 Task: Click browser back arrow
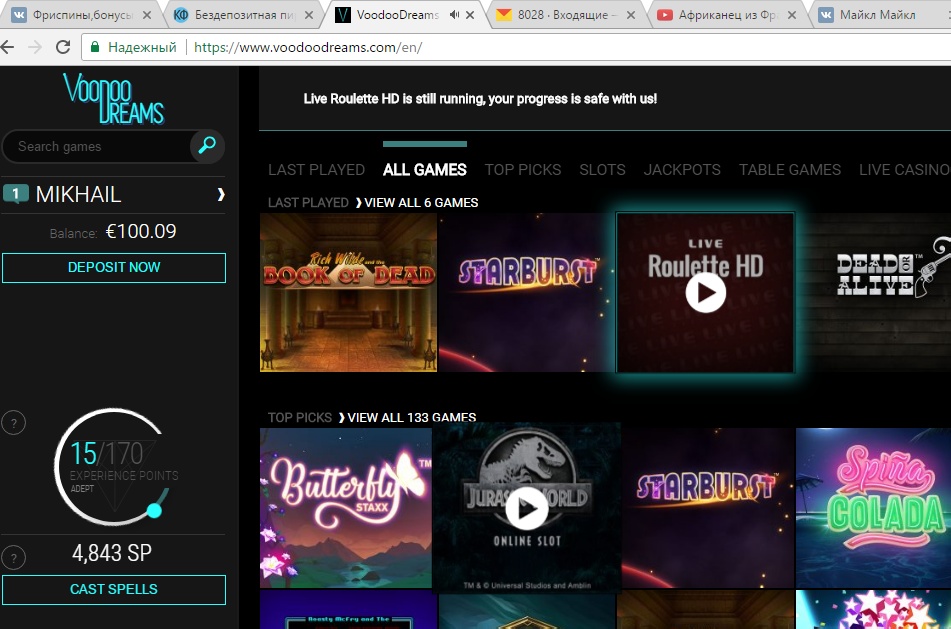(9, 47)
